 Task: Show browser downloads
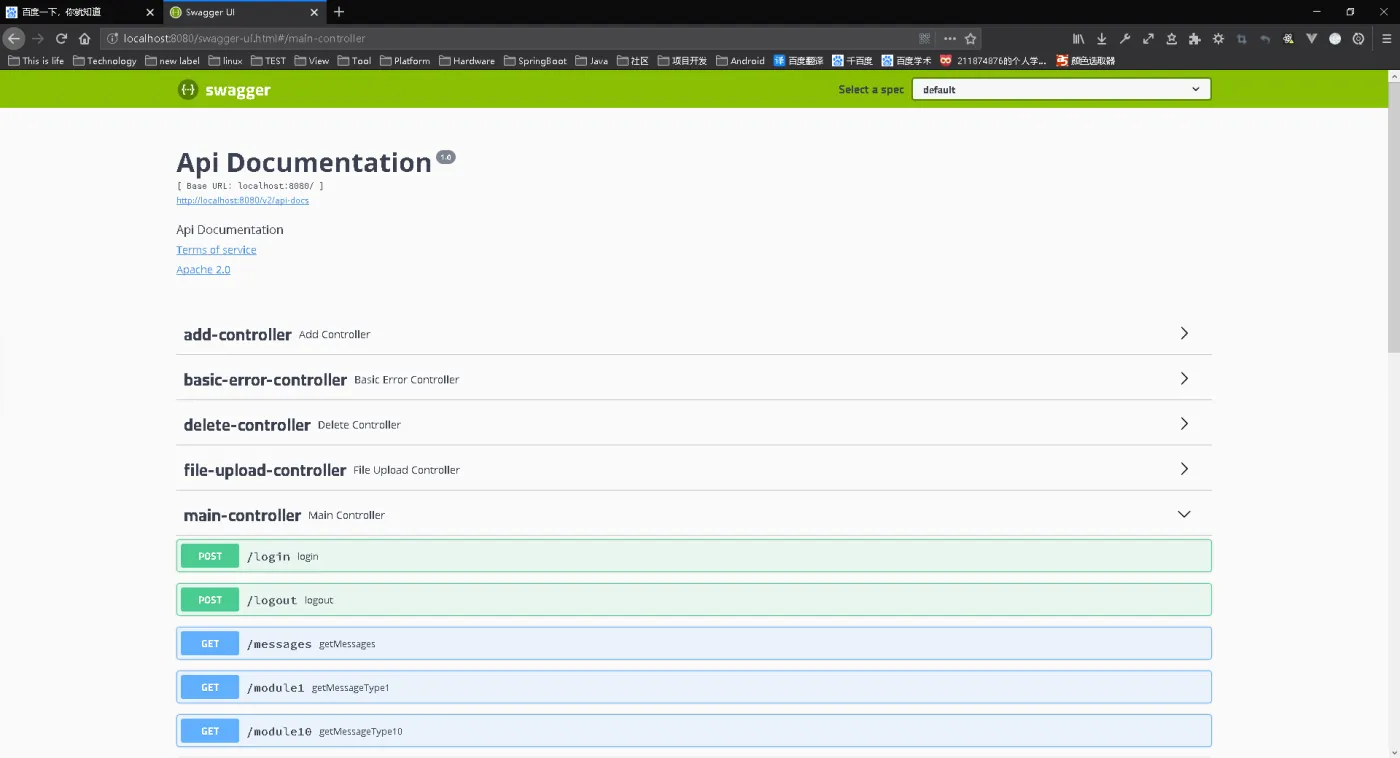pos(1102,39)
